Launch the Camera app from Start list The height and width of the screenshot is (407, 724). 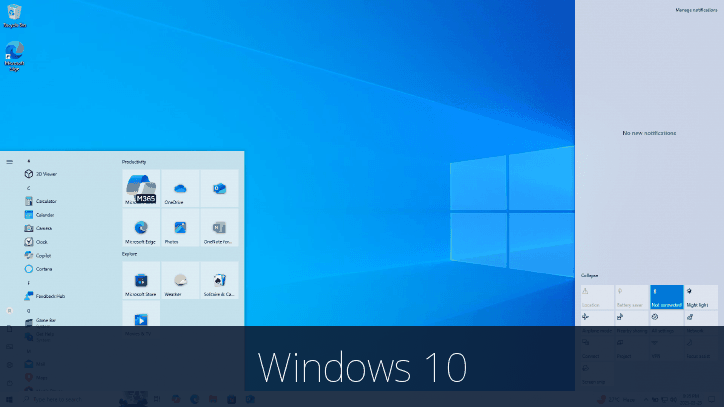point(38,228)
